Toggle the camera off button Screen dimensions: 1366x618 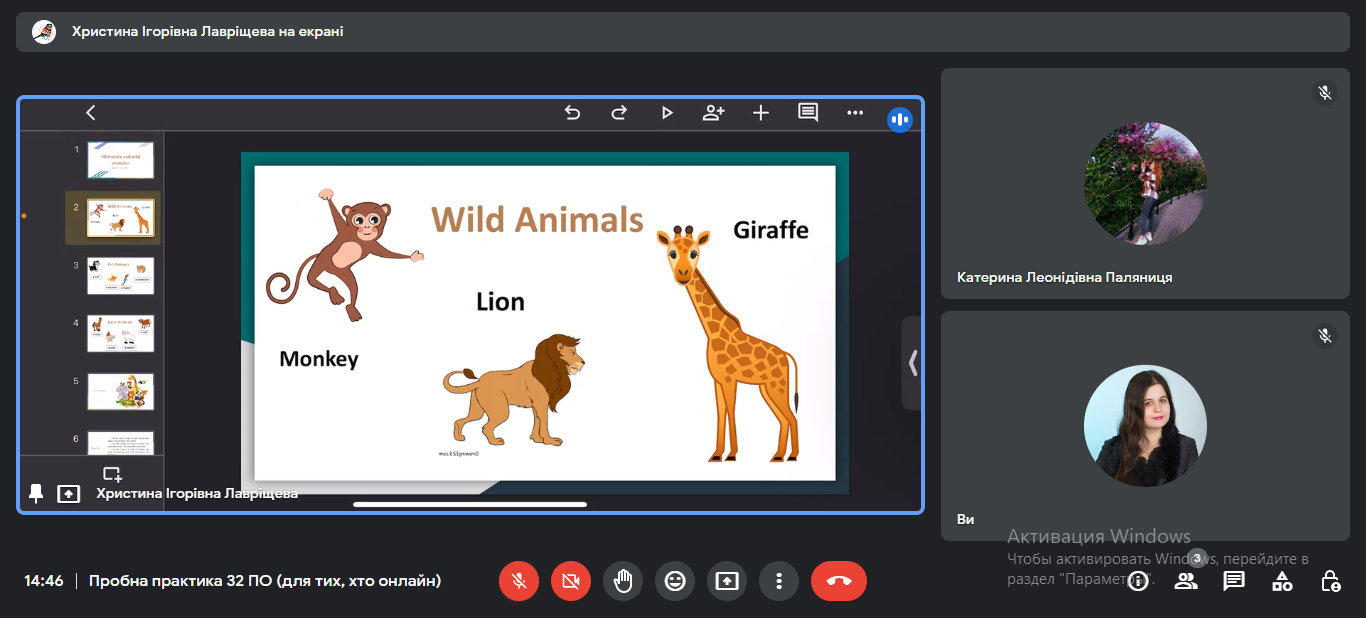[571, 581]
